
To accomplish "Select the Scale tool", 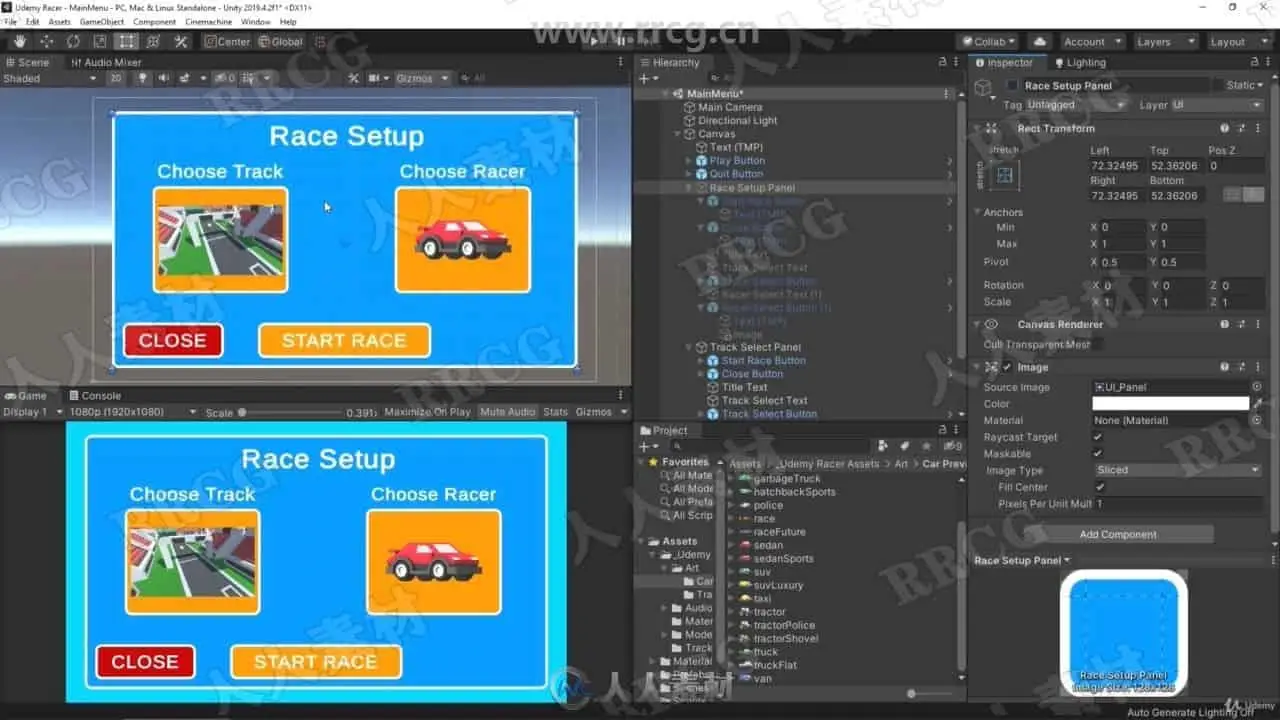I will point(100,41).
